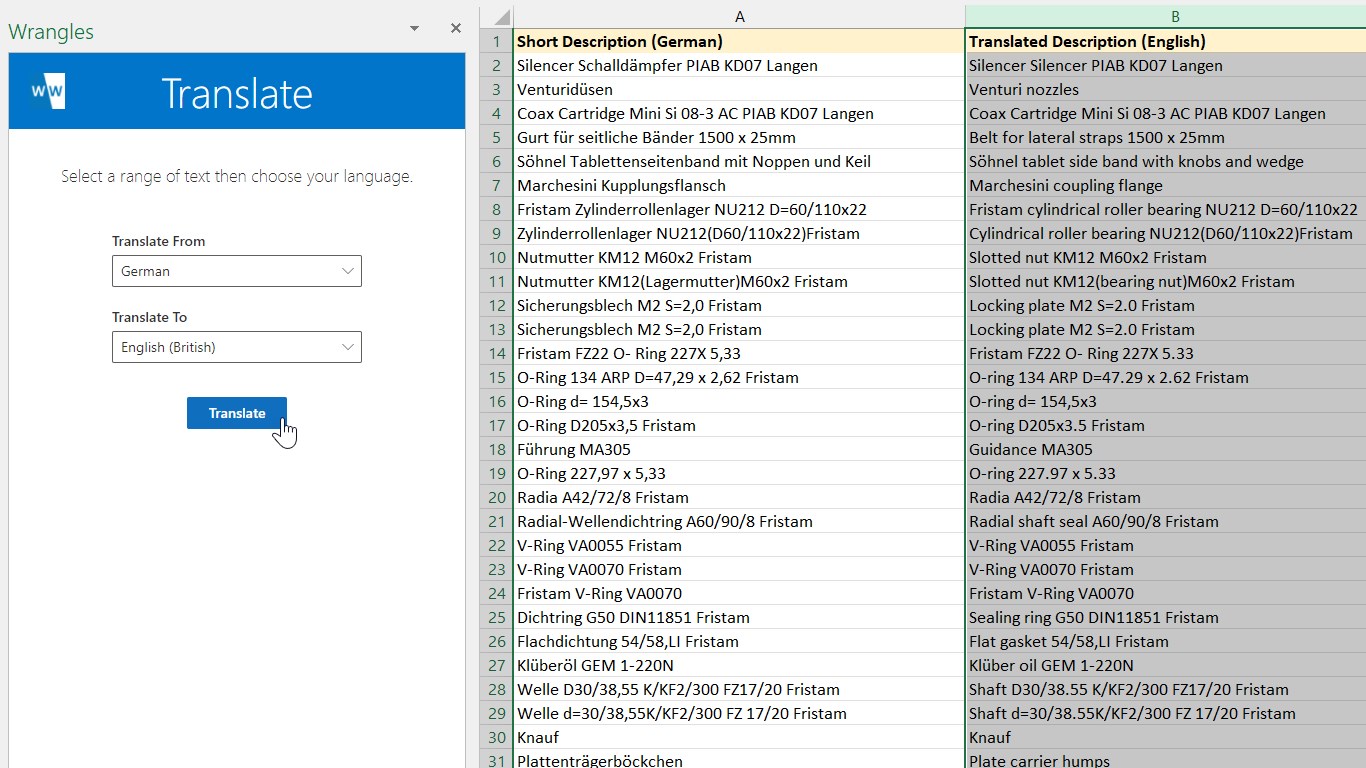Select row 5 header
The width and height of the screenshot is (1366, 768).
tap(496, 138)
